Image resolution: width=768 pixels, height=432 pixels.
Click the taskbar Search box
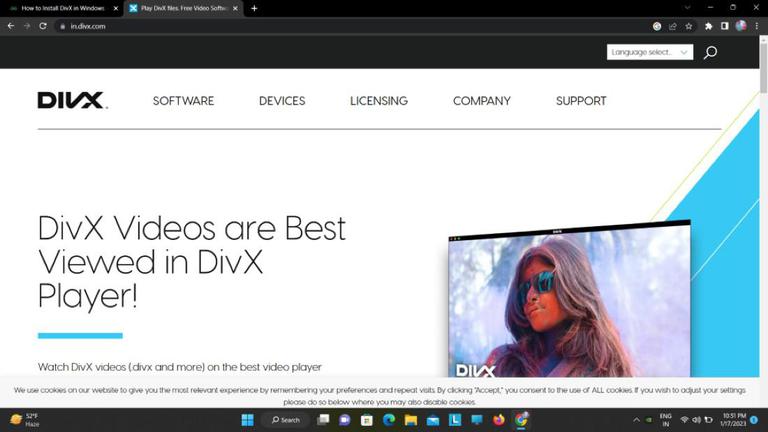click(286, 420)
